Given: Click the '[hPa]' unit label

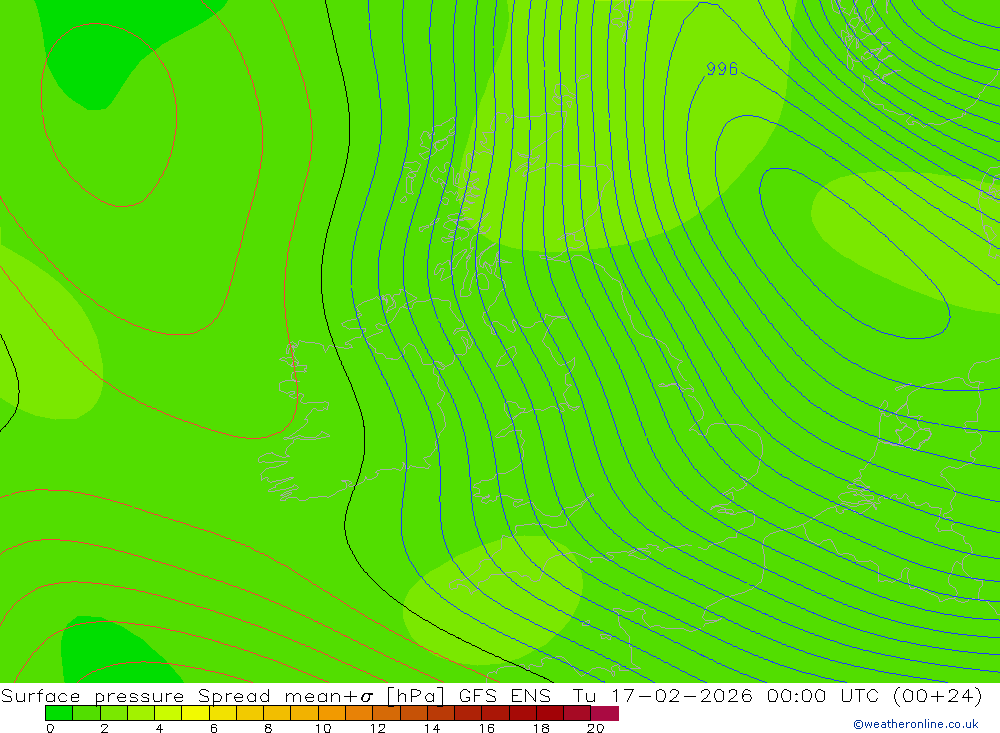Looking at the screenshot, I should pos(416,695).
